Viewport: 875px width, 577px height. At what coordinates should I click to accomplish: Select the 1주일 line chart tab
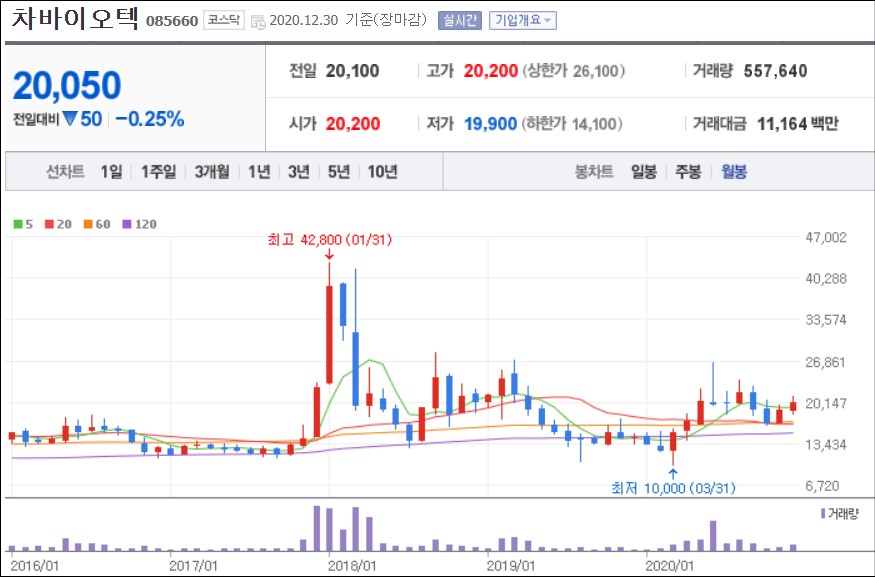[x=158, y=172]
